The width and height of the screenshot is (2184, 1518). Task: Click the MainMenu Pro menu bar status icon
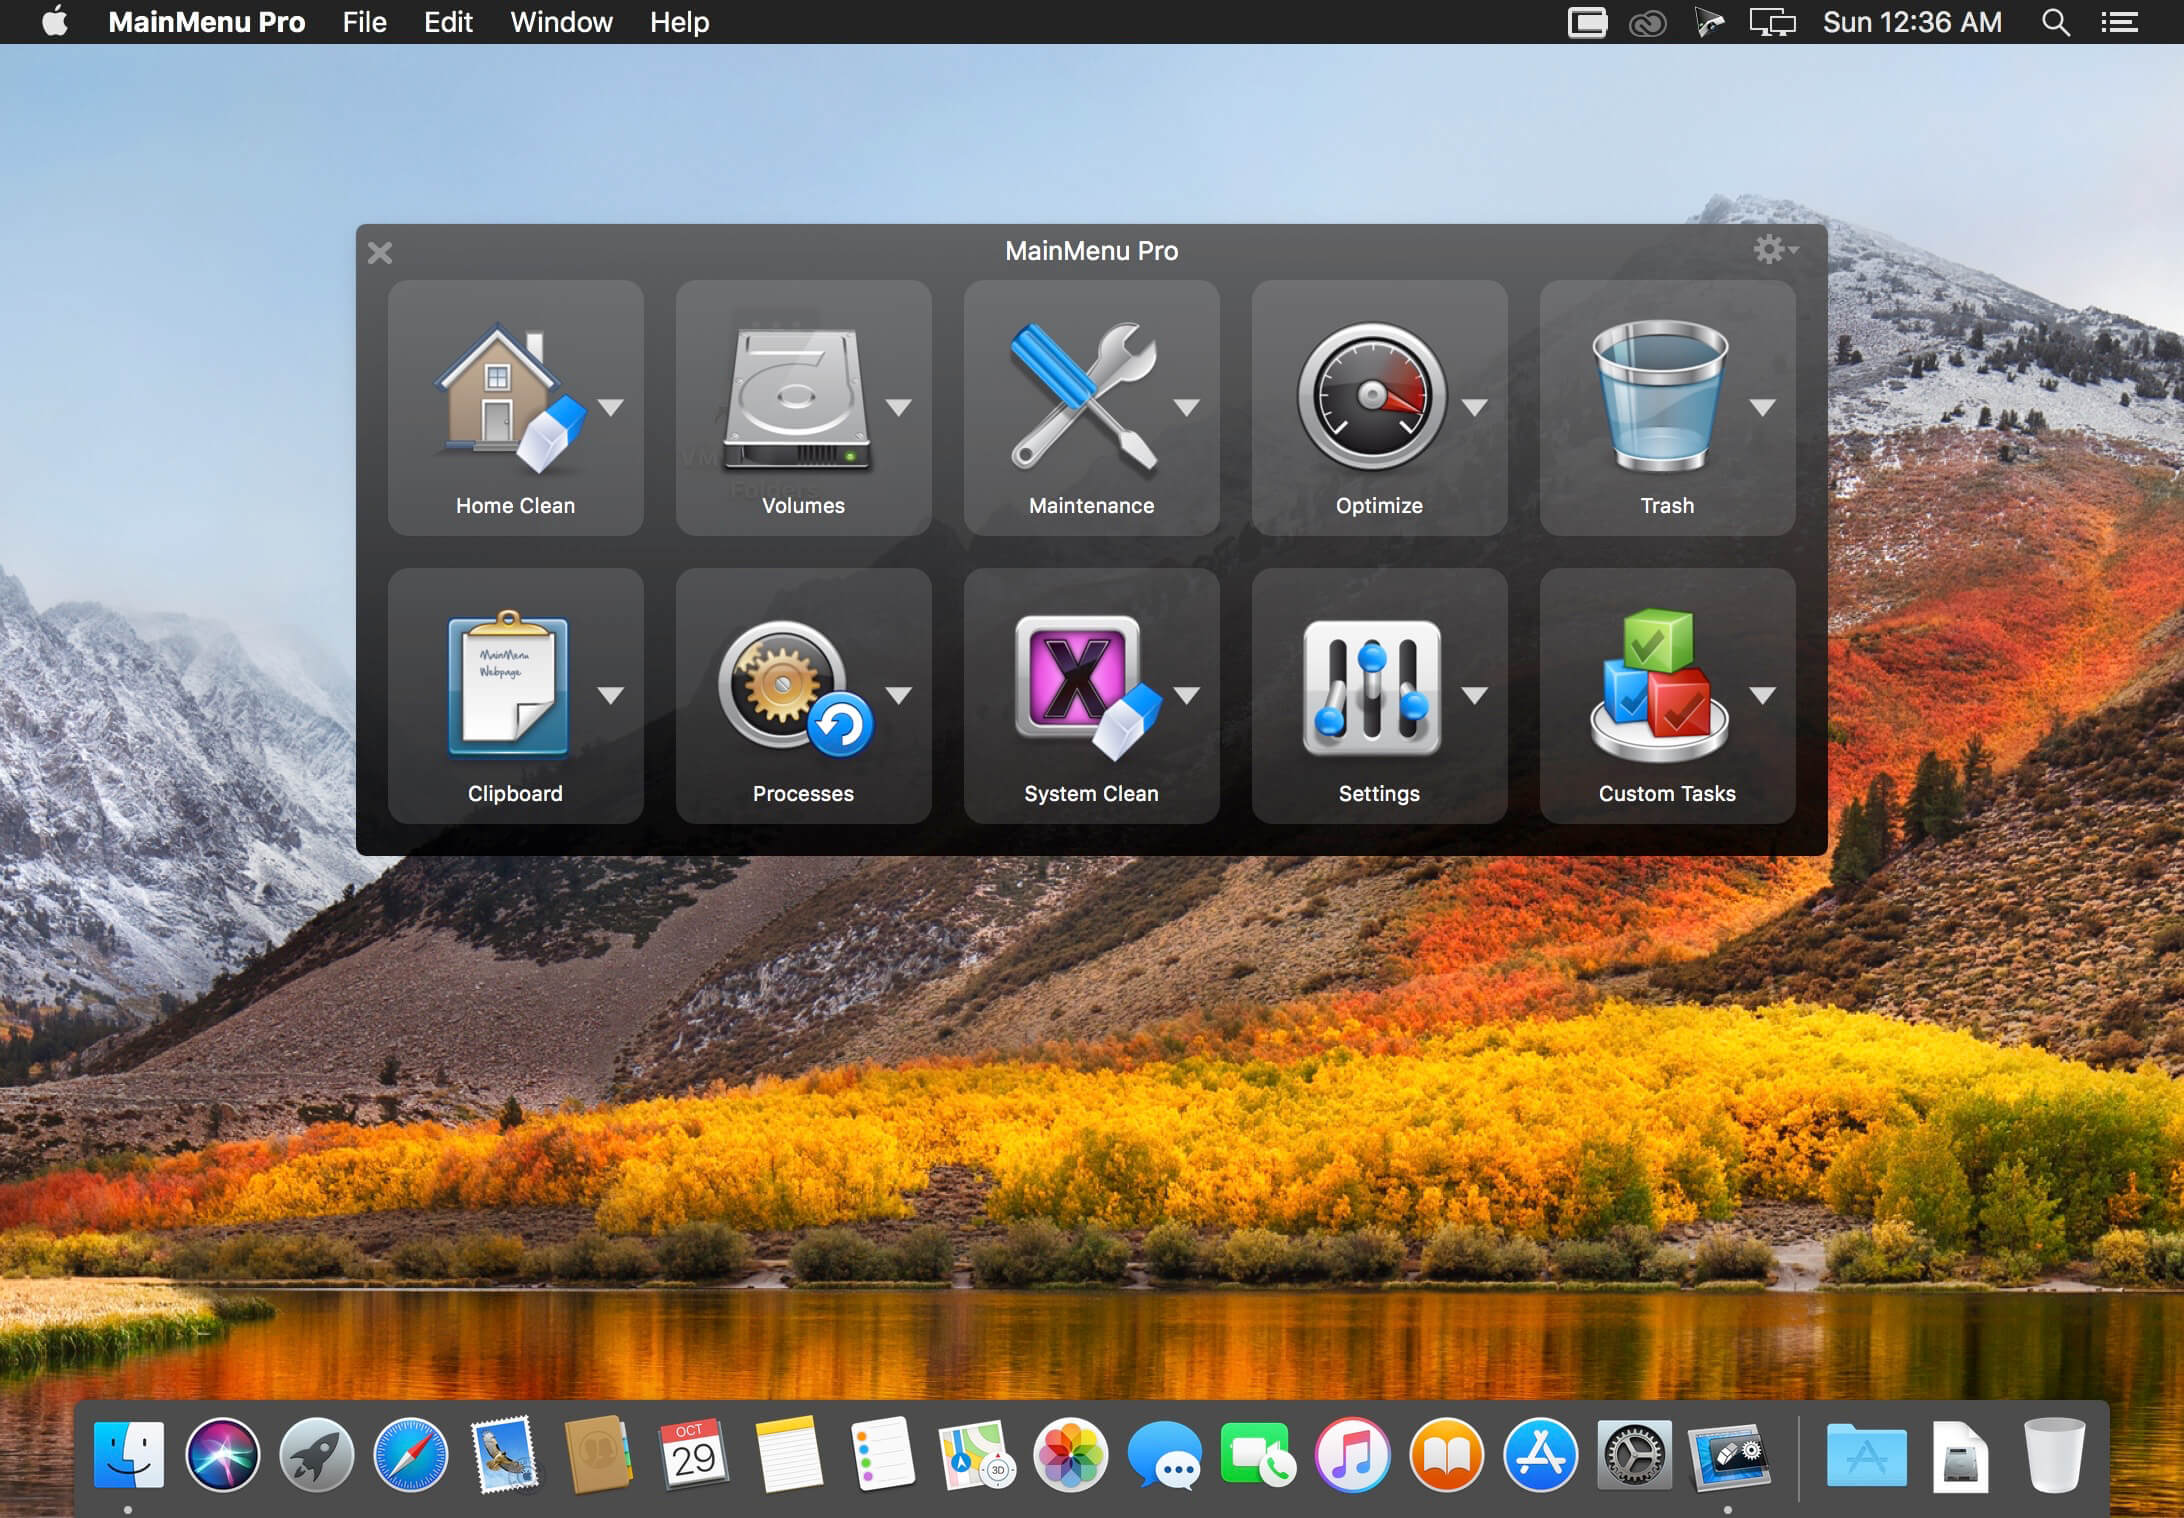pyautogui.click(x=1587, y=22)
